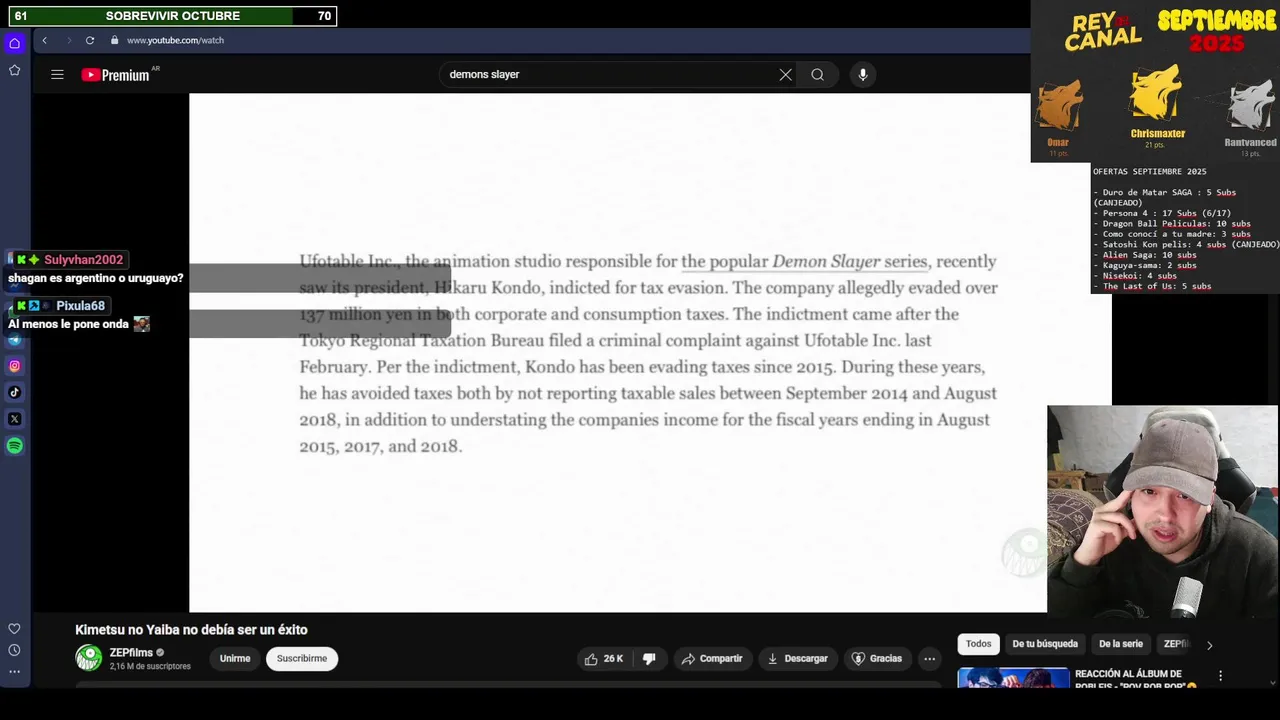Click the 'SOBREVIVIR OCTUBRE' goal progress bar

coord(172,16)
